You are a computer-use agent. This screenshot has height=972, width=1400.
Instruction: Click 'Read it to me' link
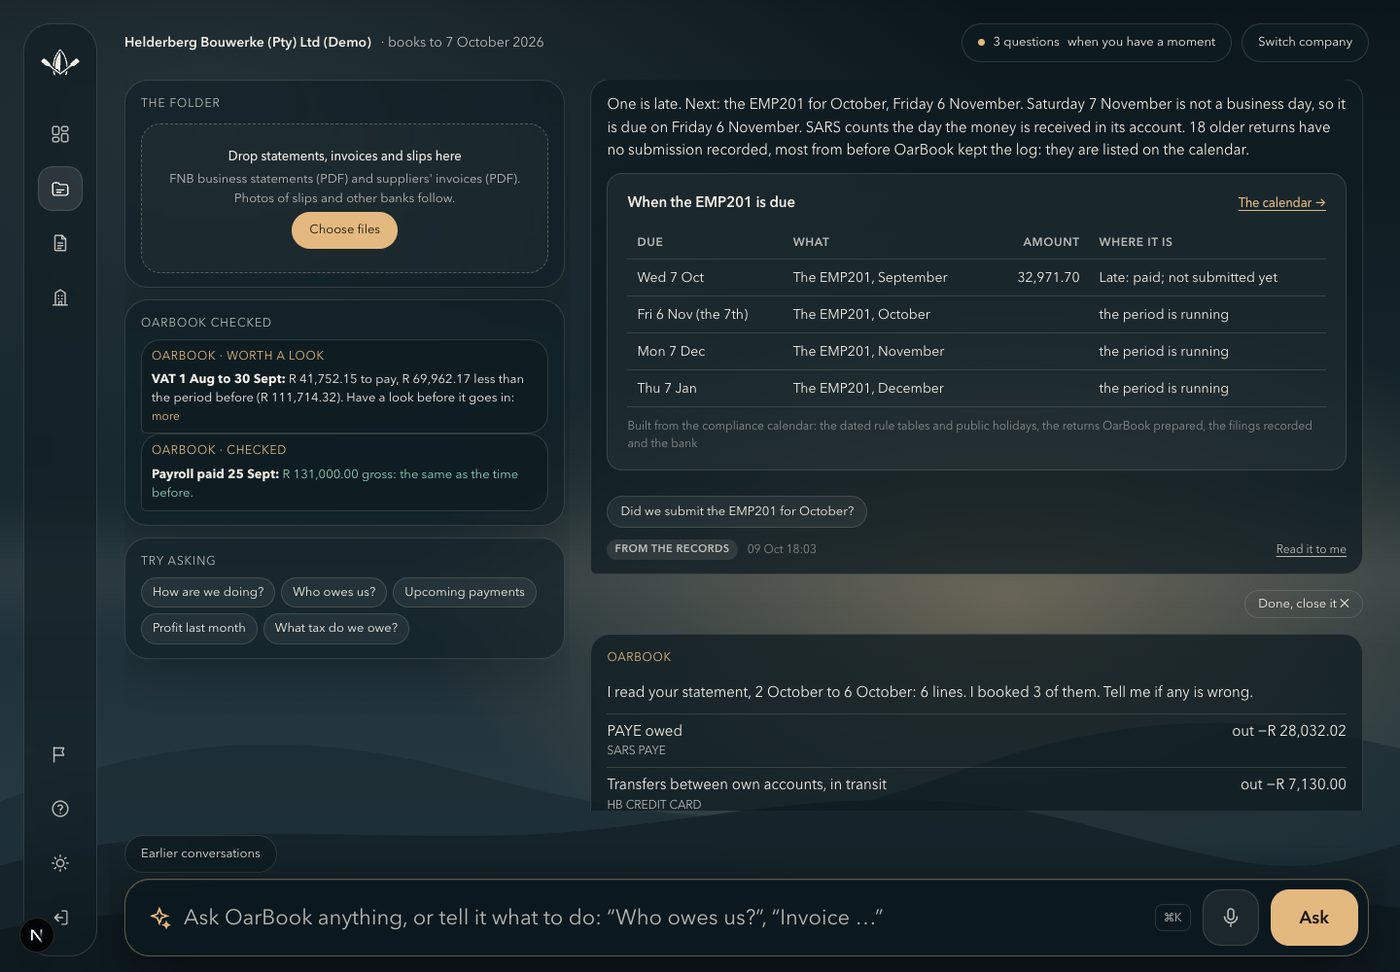[1311, 549]
